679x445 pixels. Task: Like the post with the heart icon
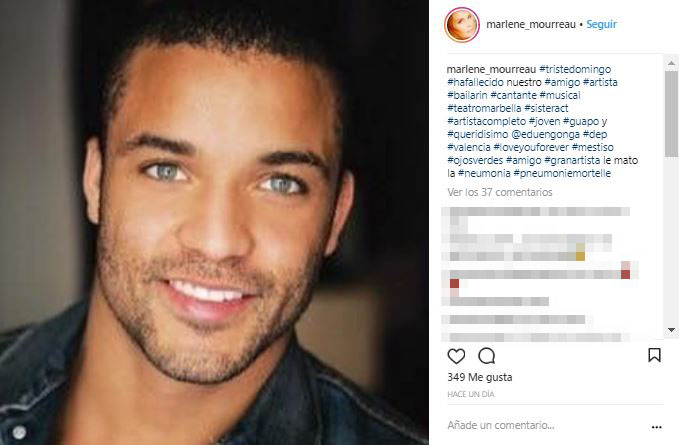point(456,356)
